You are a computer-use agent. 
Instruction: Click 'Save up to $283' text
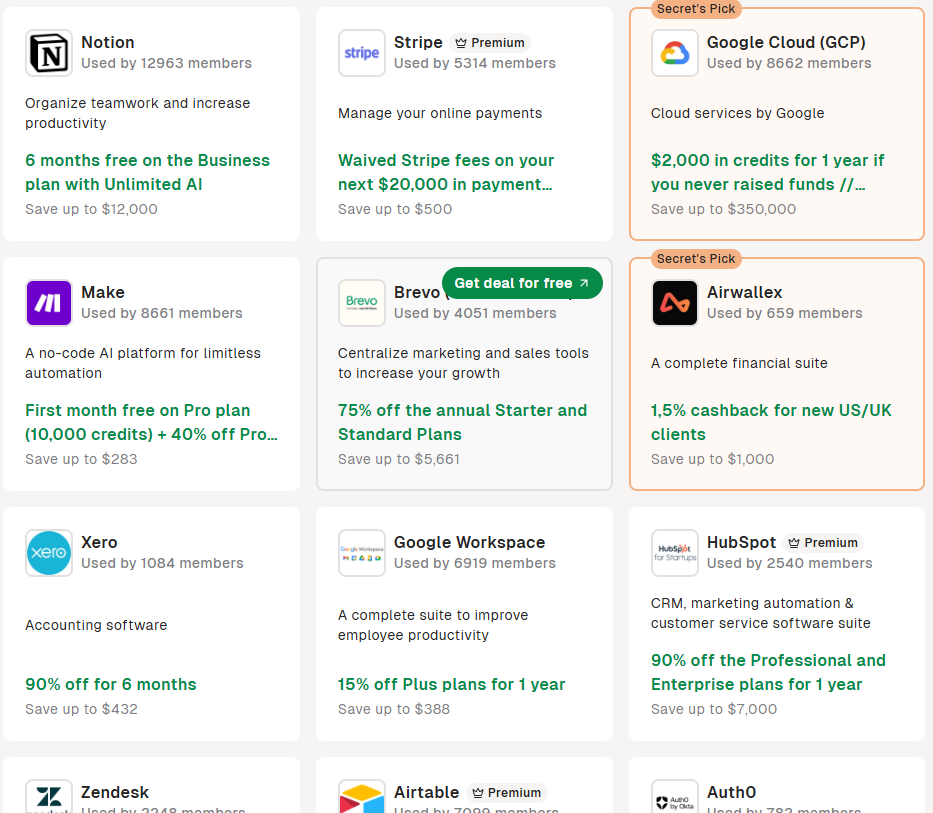pos(81,459)
